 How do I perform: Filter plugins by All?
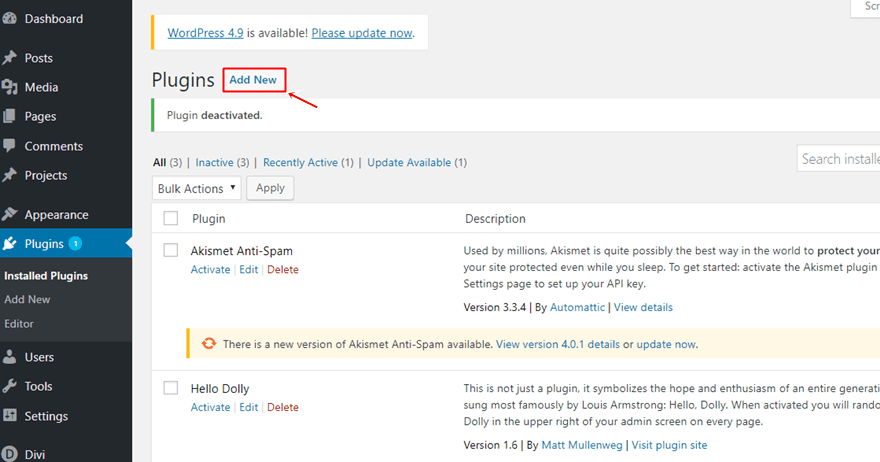pyautogui.click(x=159, y=162)
